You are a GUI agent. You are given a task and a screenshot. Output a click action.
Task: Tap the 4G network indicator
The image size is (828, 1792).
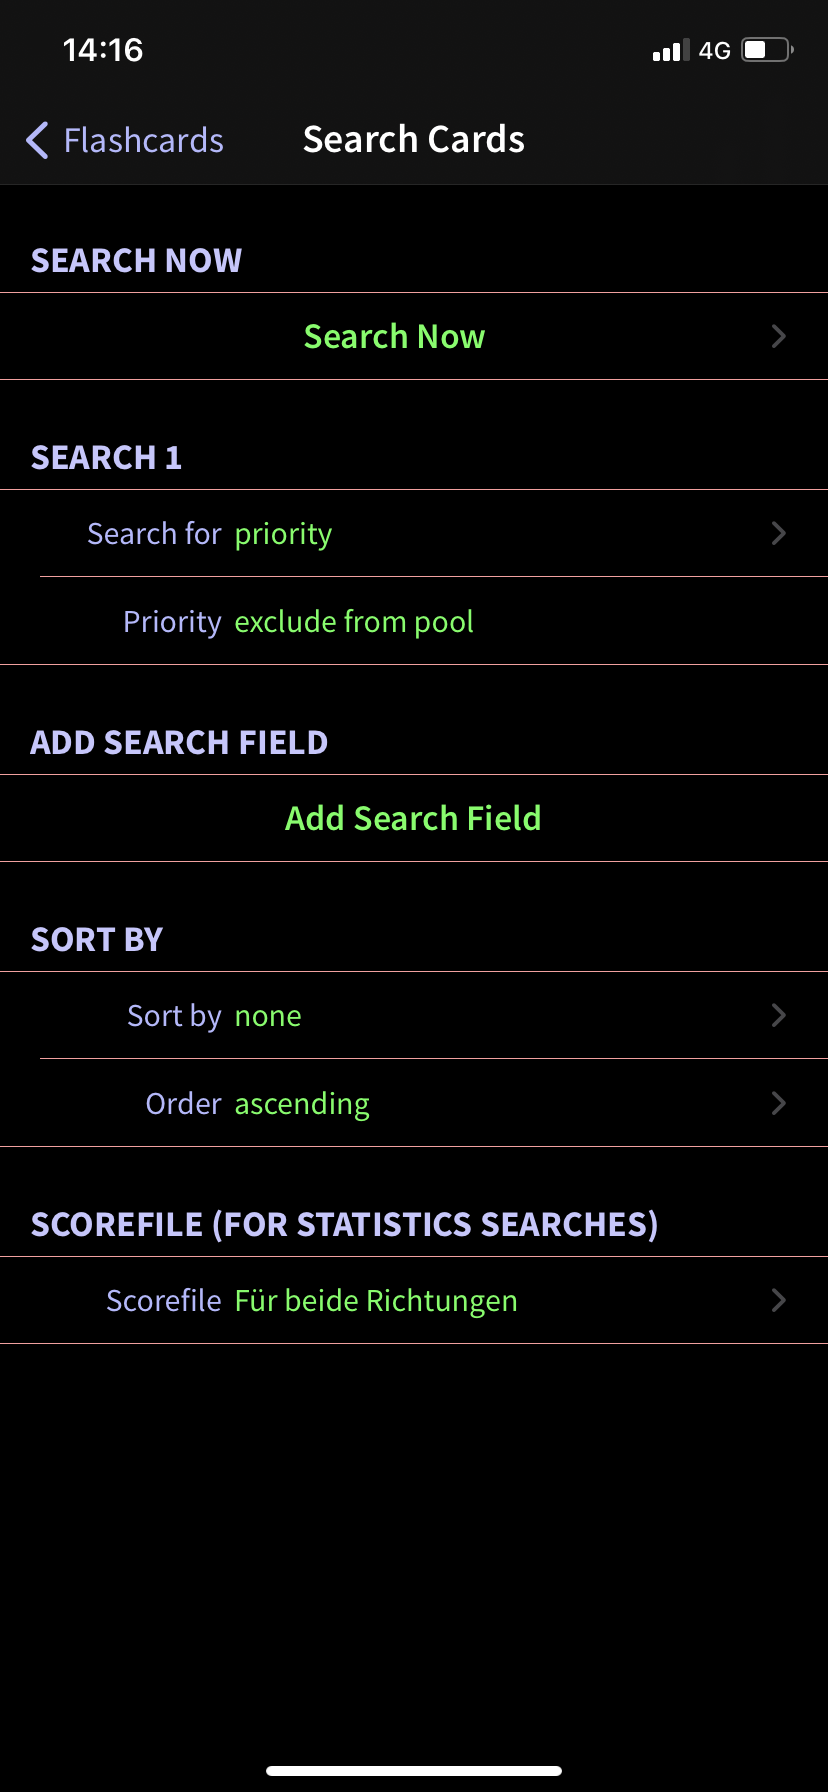(x=715, y=50)
